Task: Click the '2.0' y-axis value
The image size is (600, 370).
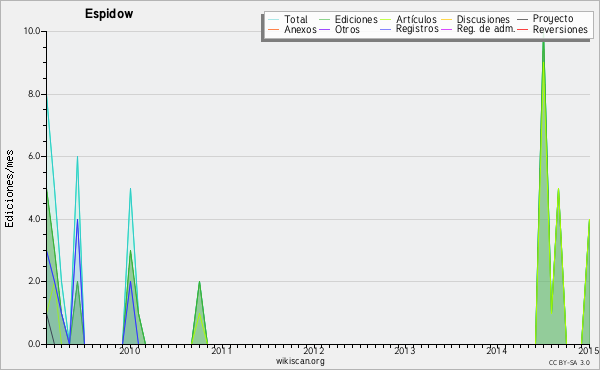Action: tap(34, 281)
